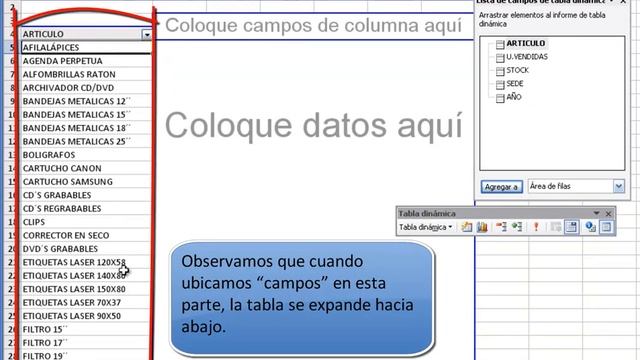Select SEDE in the field list
640x360 pixels.
[x=514, y=84]
